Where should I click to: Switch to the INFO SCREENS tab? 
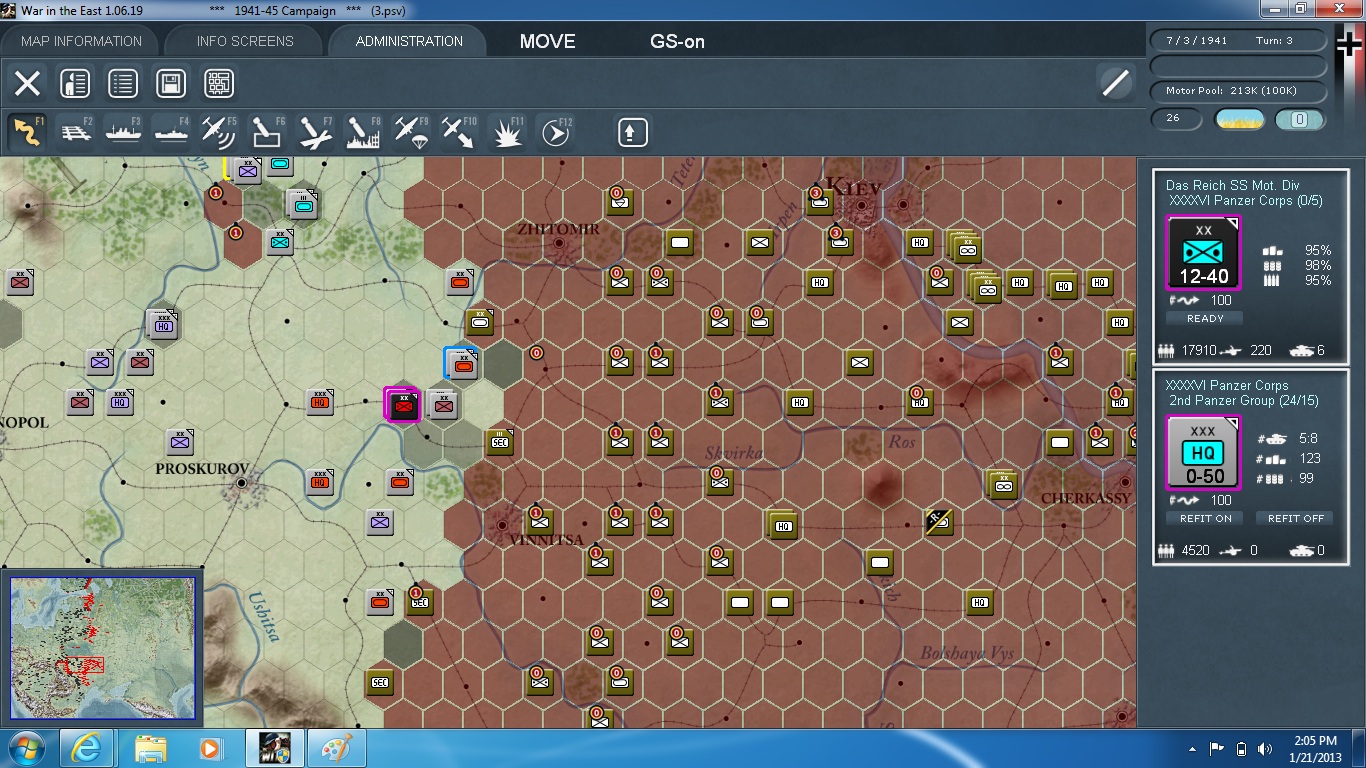[245, 41]
